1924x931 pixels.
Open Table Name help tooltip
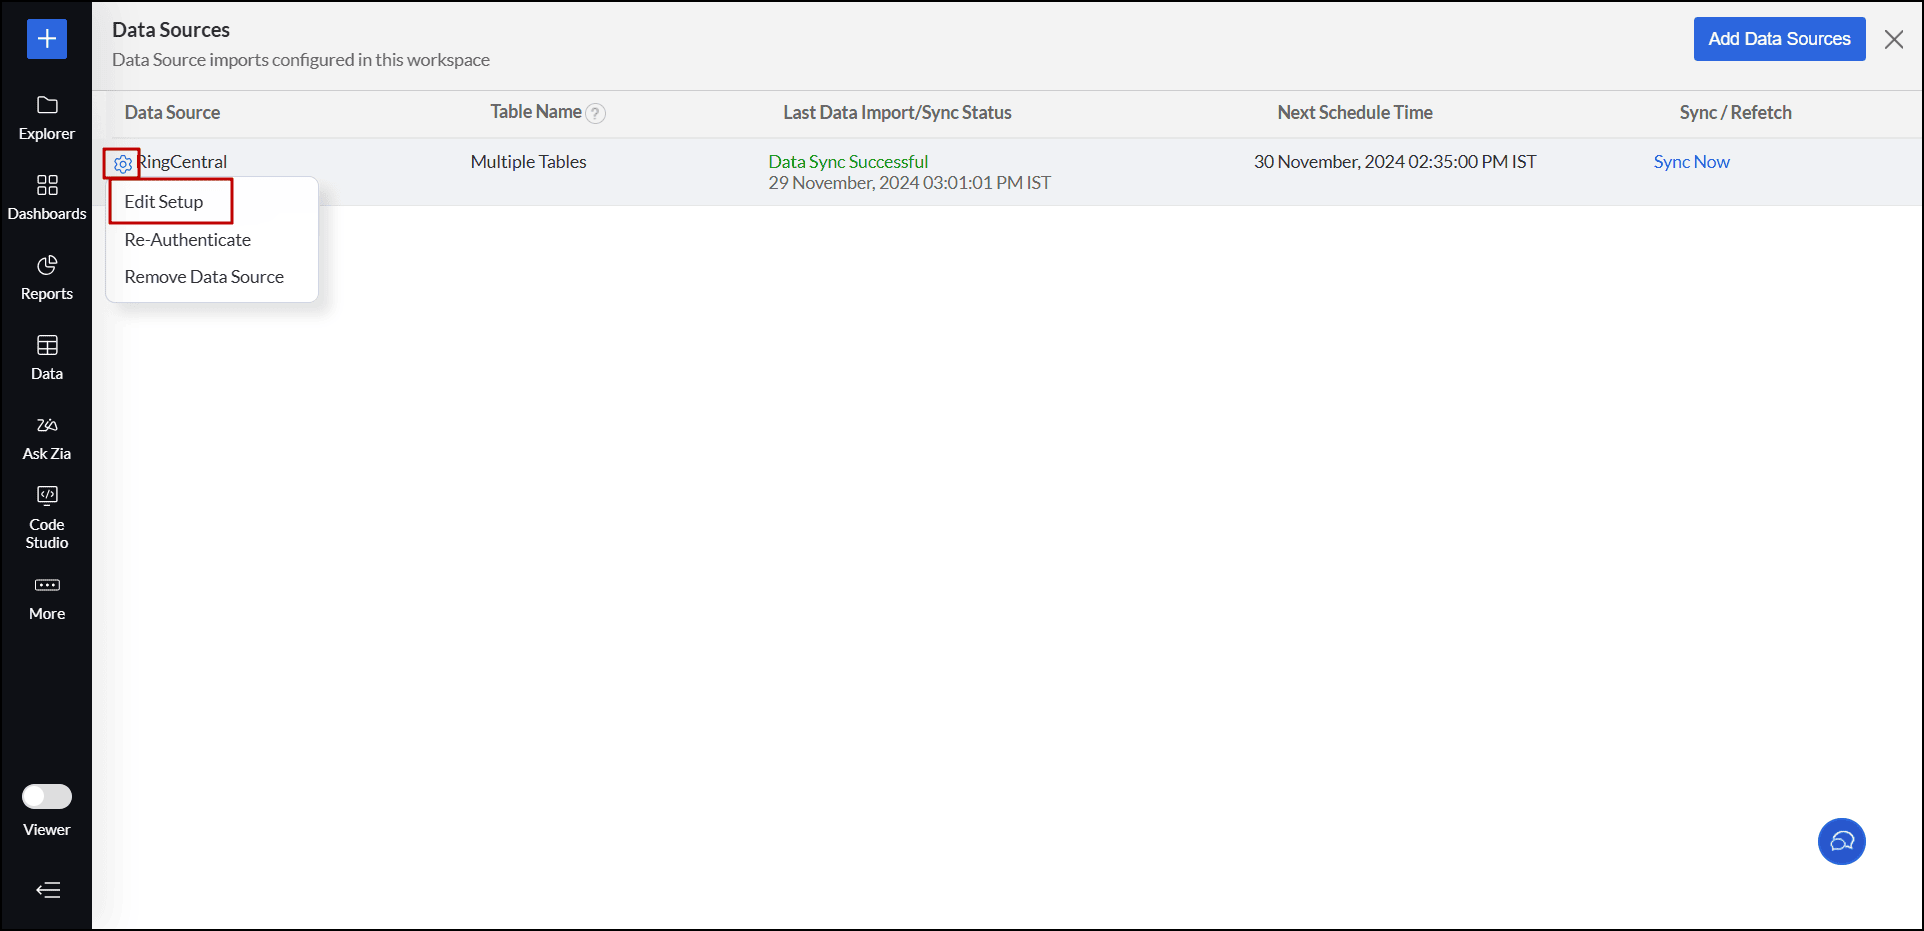click(x=596, y=113)
